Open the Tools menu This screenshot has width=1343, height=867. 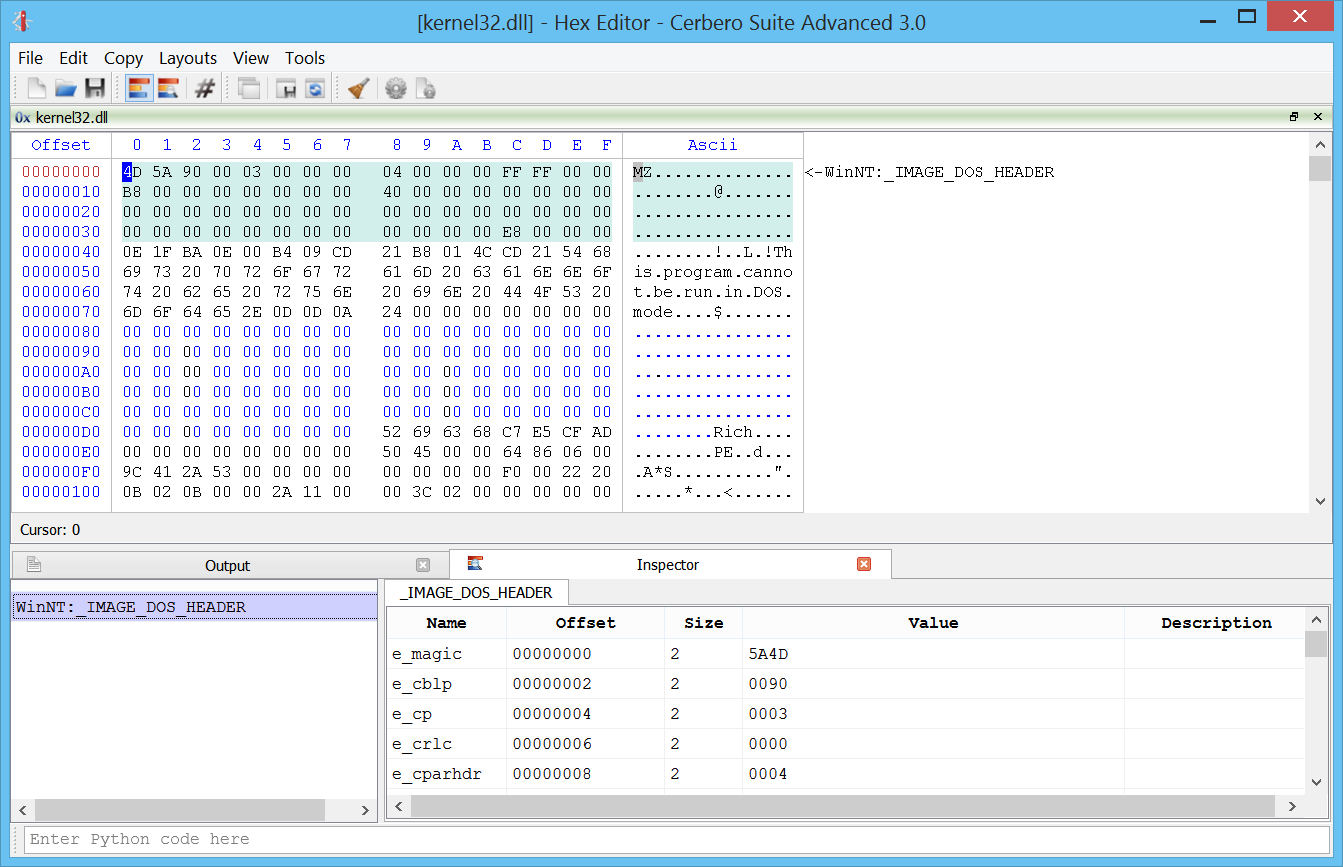click(305, 58)
